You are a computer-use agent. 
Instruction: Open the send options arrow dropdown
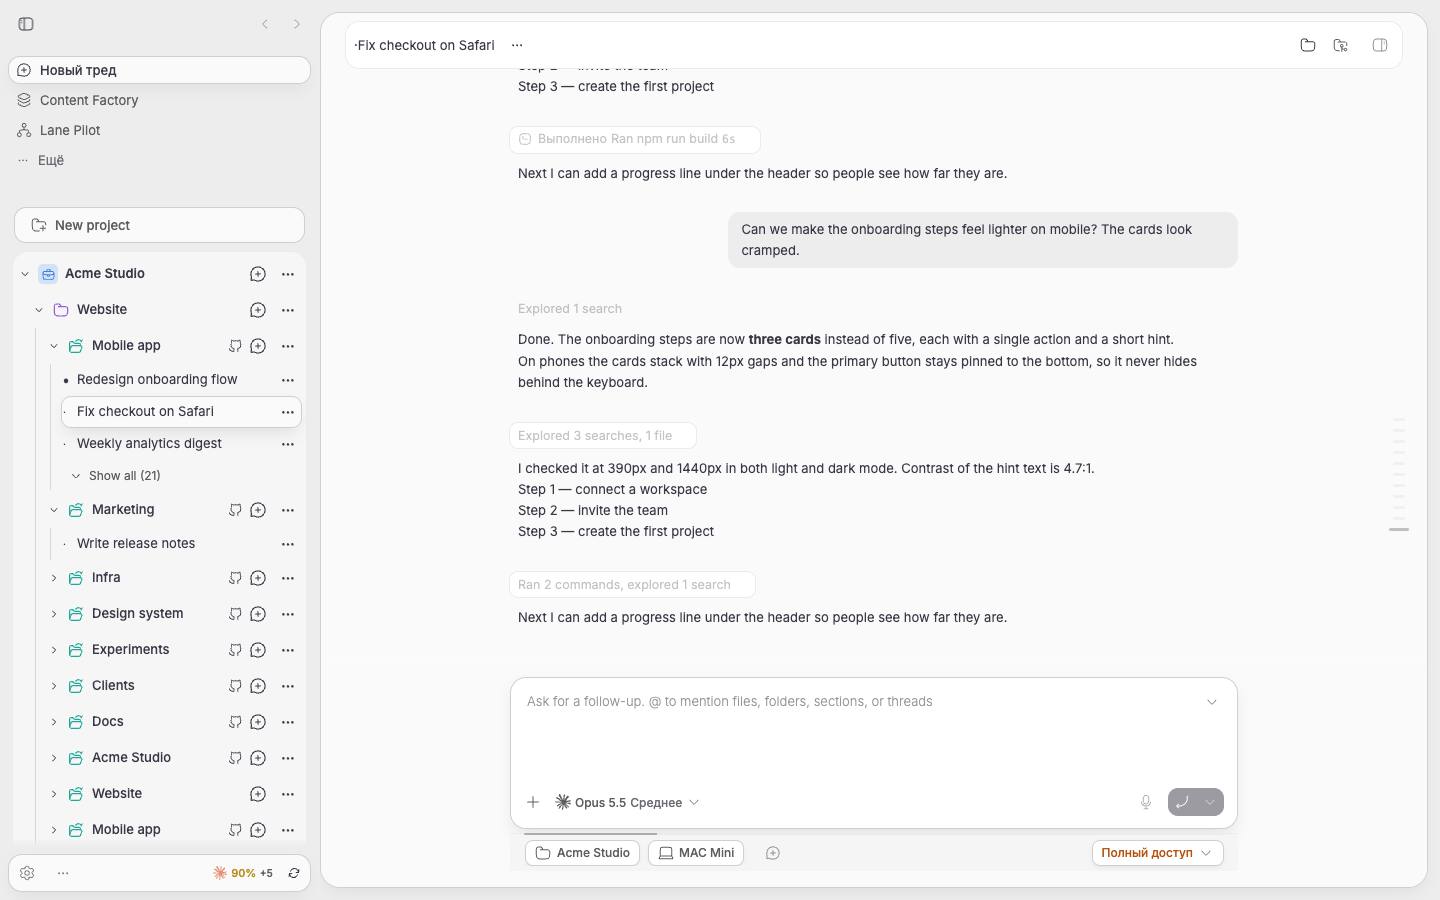(x=1210, y=802)
